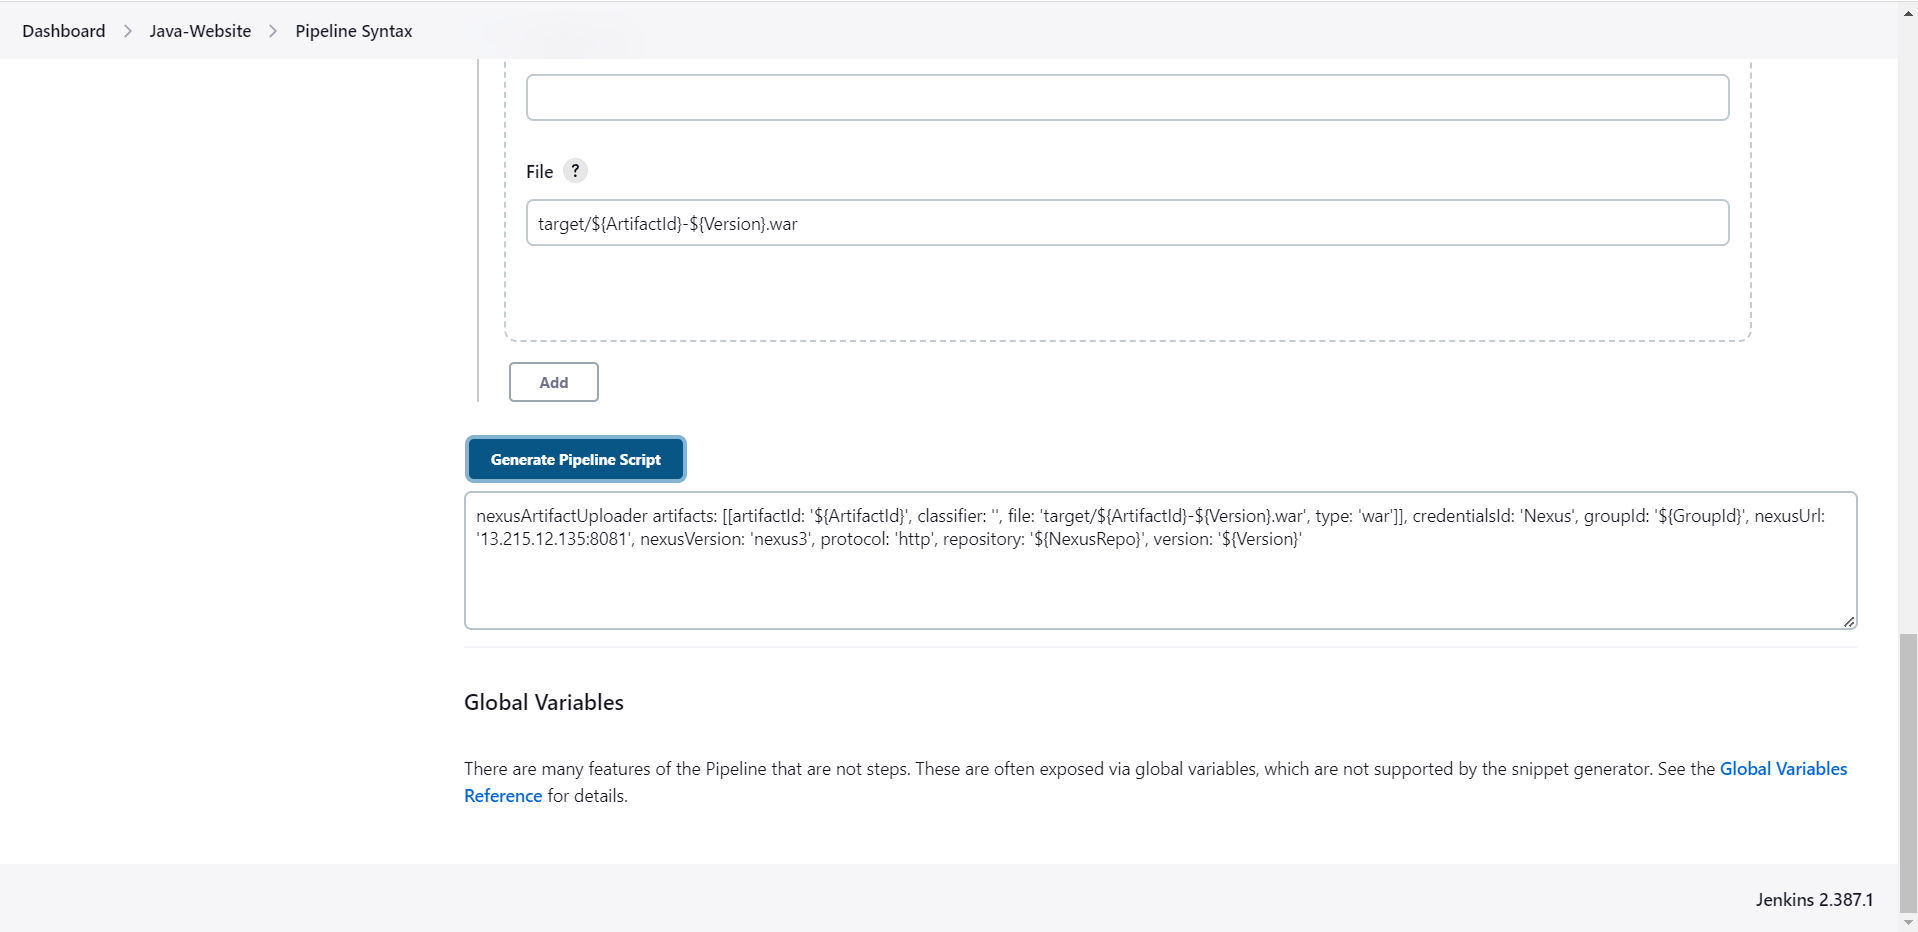Click the scrollbar down arrow
The image size is (1918, 932).
[x=1908, y=922]
